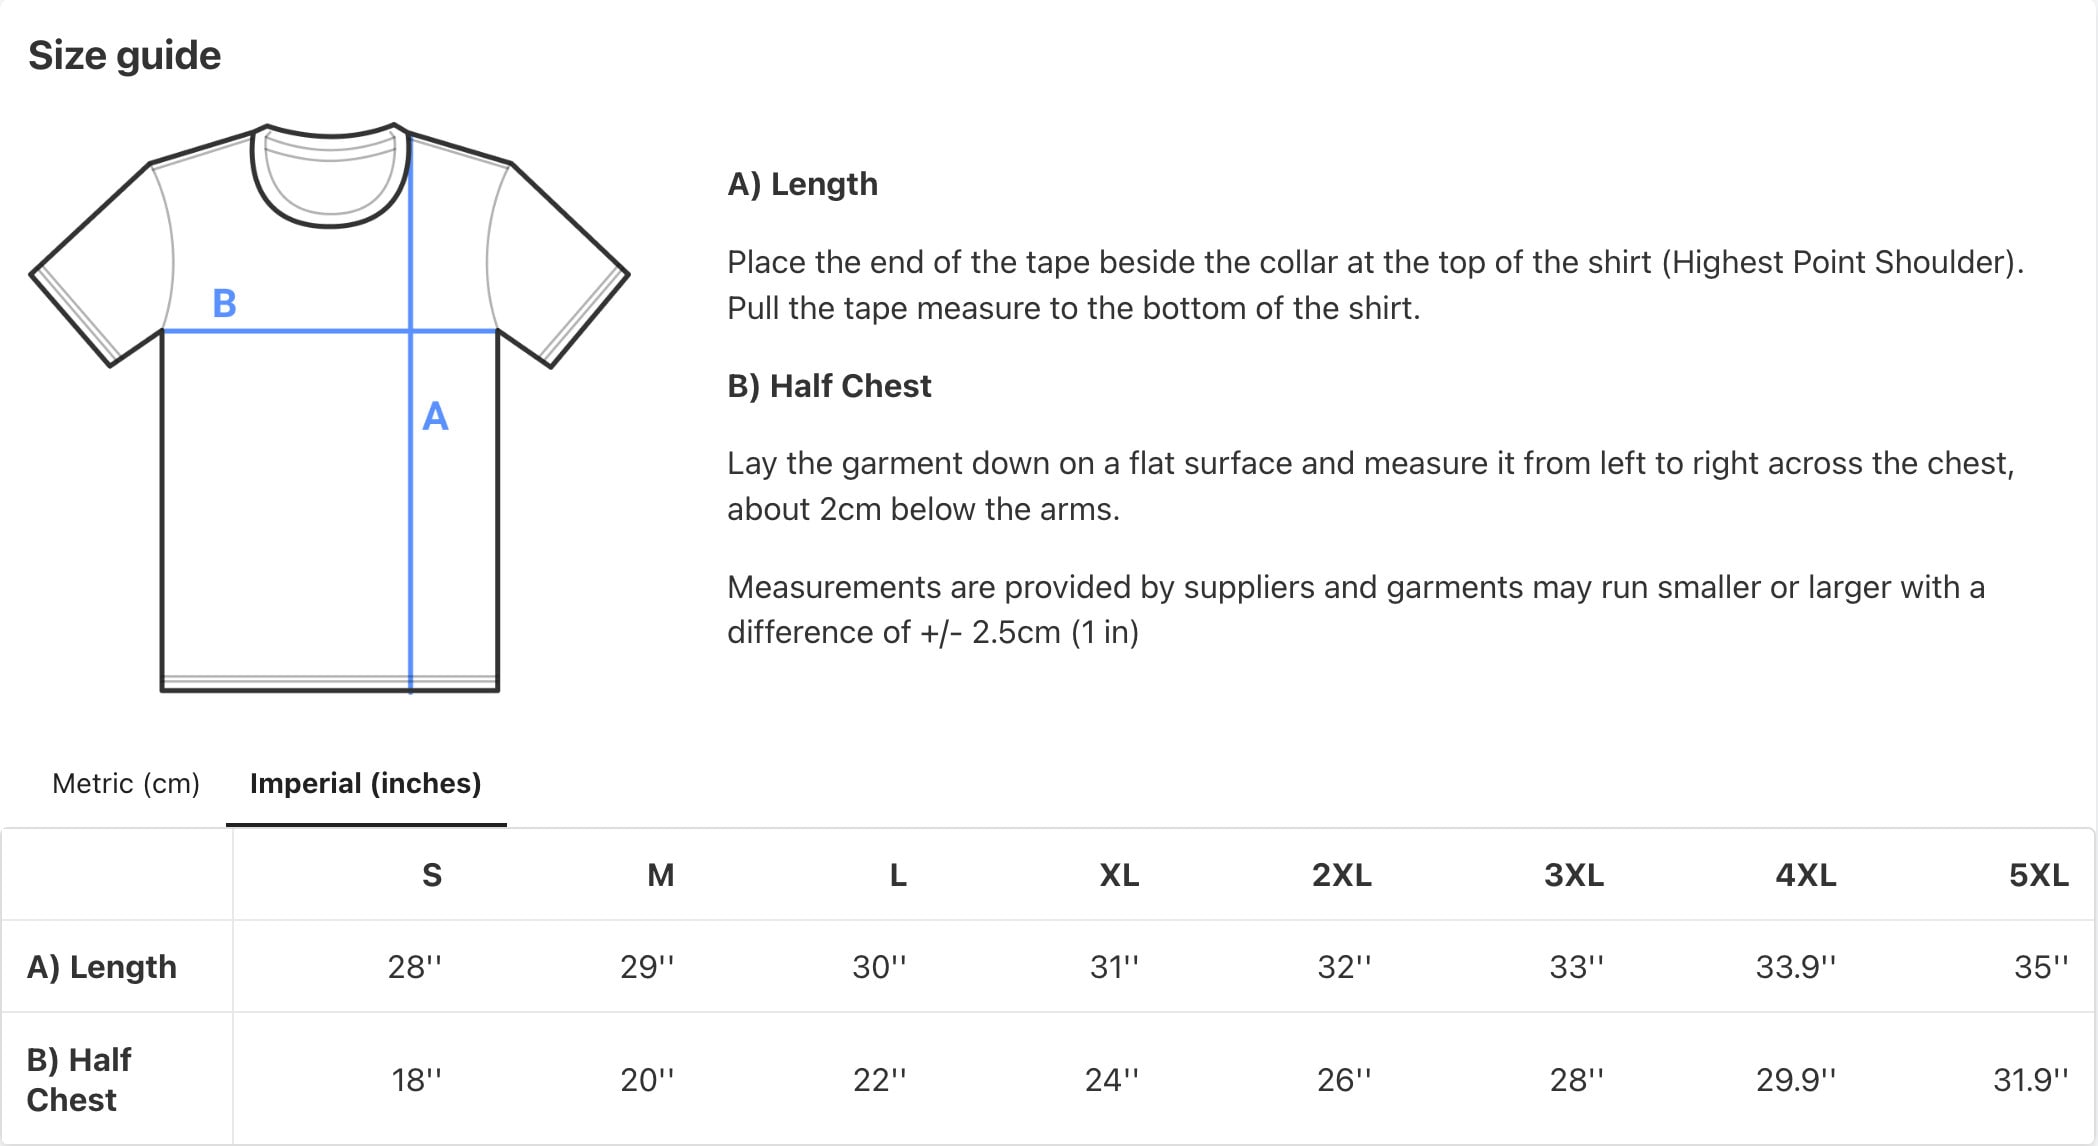Select the 3XL size column header

1574,875
